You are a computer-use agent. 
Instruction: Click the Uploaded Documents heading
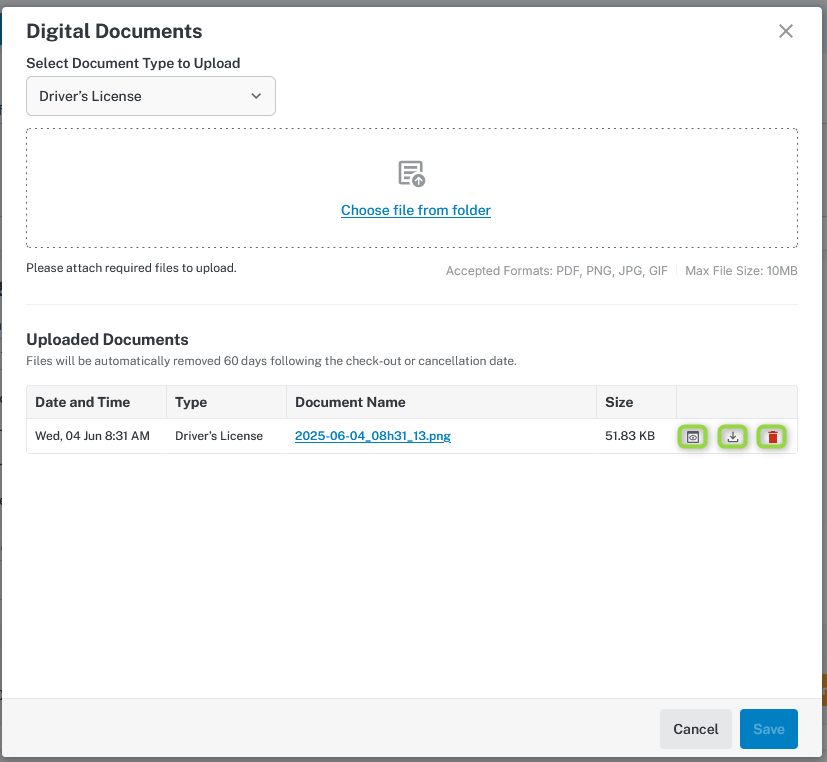click(x=107, y=340)
